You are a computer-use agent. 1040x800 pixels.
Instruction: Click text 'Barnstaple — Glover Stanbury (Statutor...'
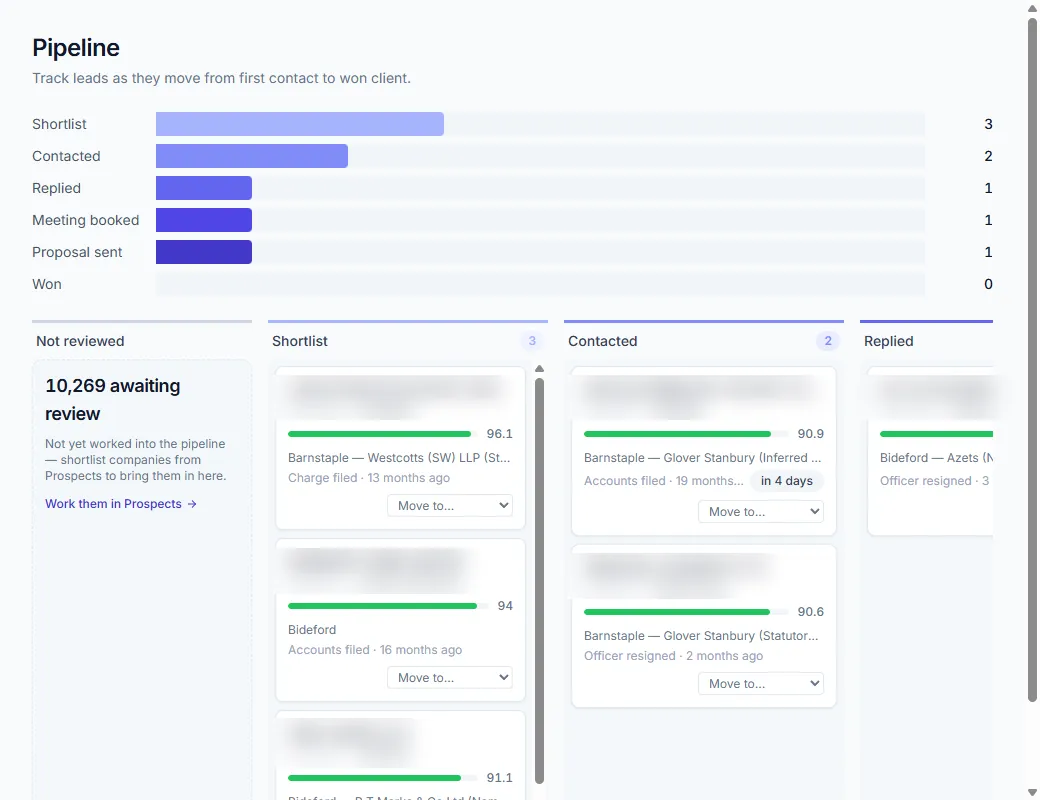pos(701,635)
